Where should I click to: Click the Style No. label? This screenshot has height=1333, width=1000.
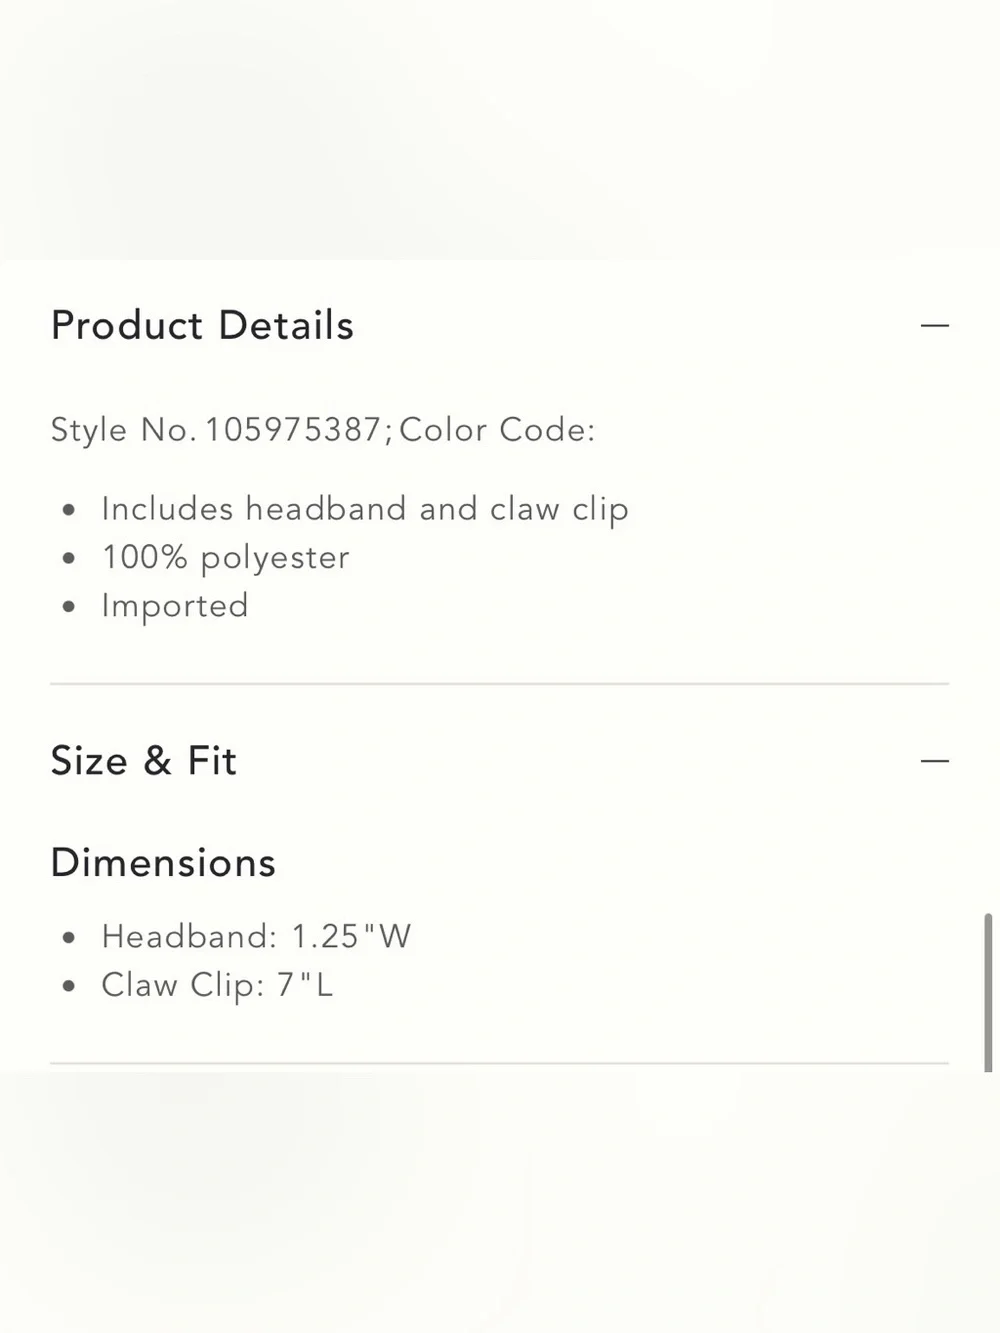pos(123,430)
